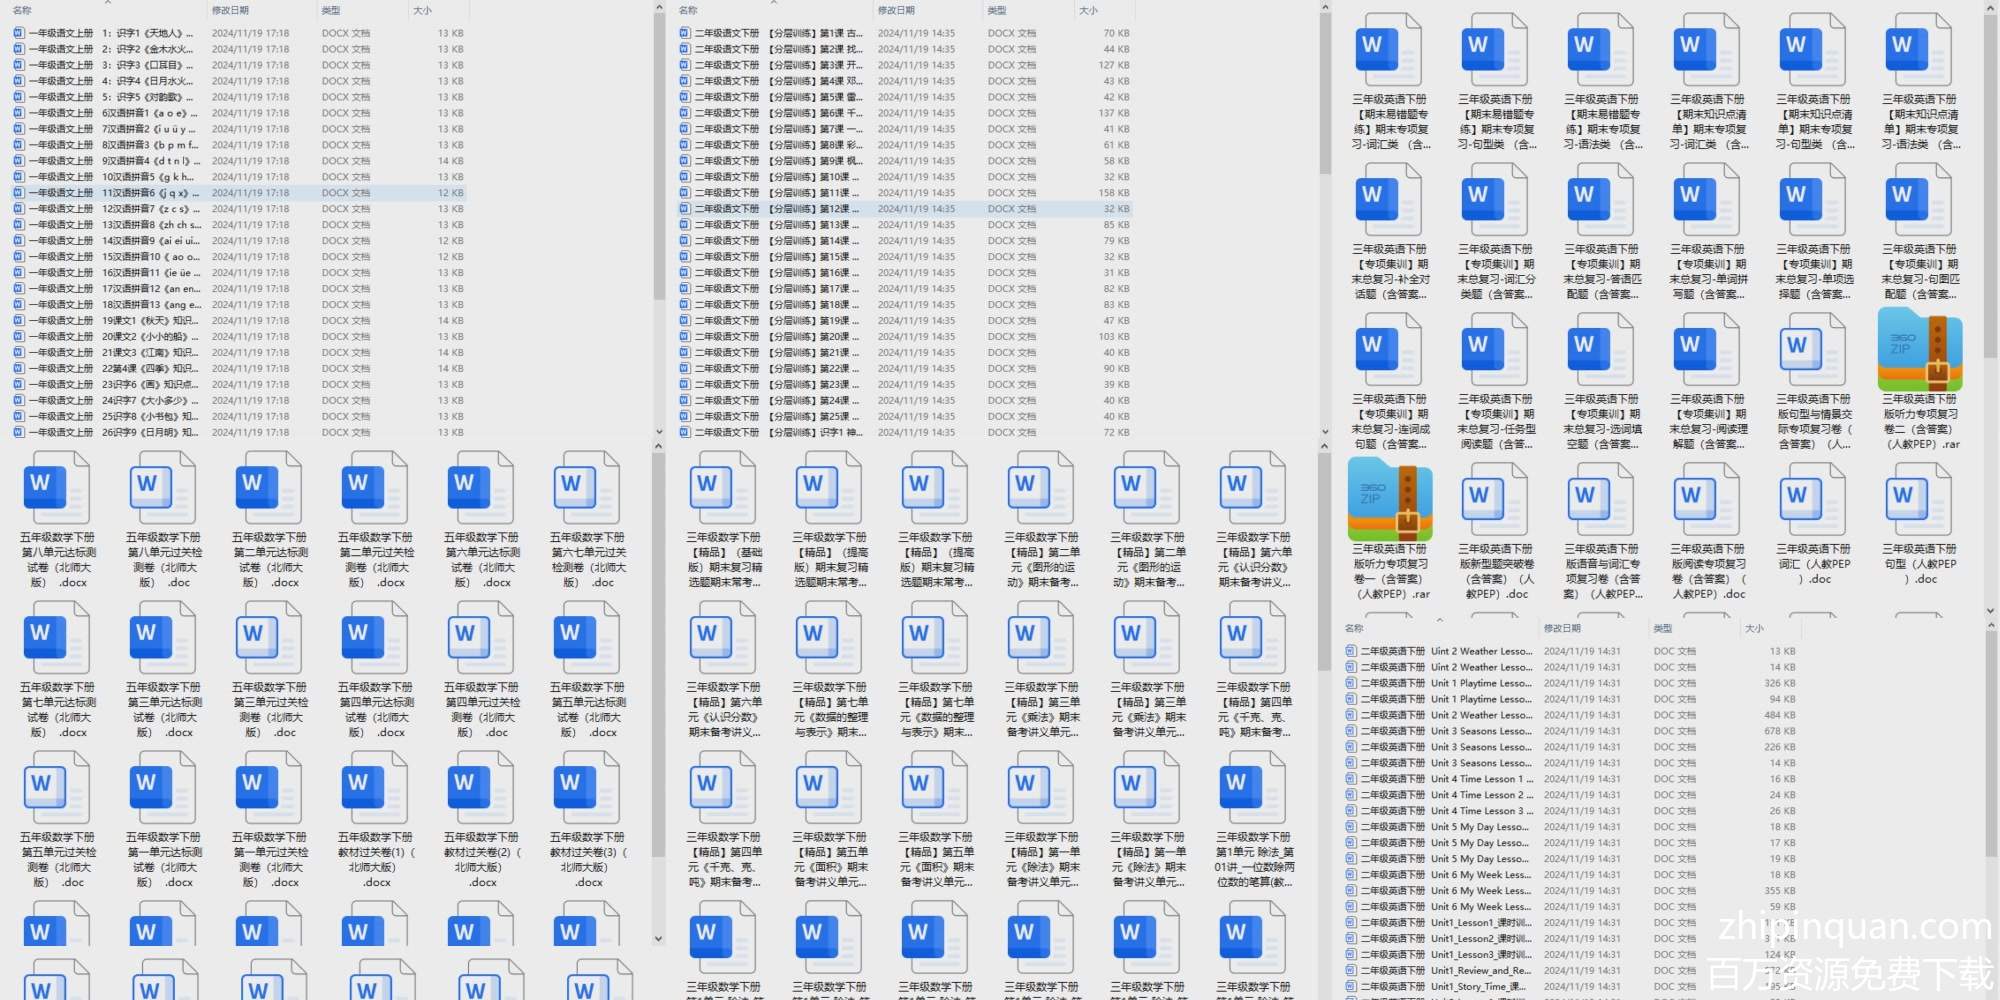Click the 五年级数学下册 pane vertical scrollbar thumb
This screenshot has width=2000, height=1000.
pos(658,650)
